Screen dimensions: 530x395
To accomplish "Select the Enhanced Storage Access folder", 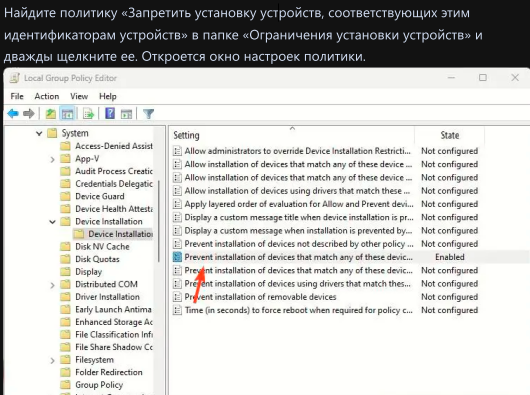I will pos(106,322).
